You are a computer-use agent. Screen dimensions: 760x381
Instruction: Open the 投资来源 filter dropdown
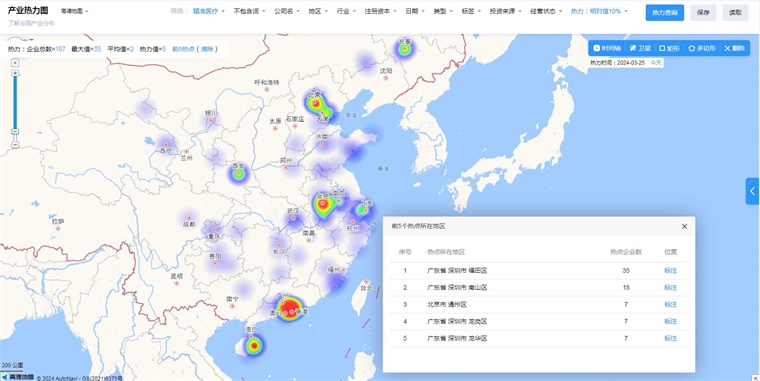(x=506, y=11)
